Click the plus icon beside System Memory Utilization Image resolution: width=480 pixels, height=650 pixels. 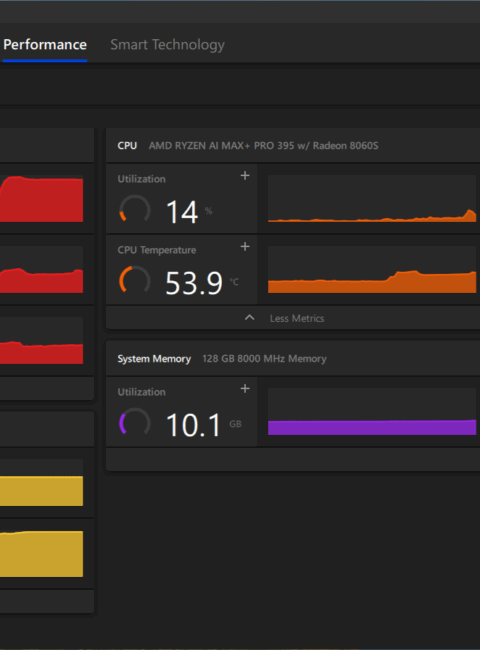pos(245,388)
